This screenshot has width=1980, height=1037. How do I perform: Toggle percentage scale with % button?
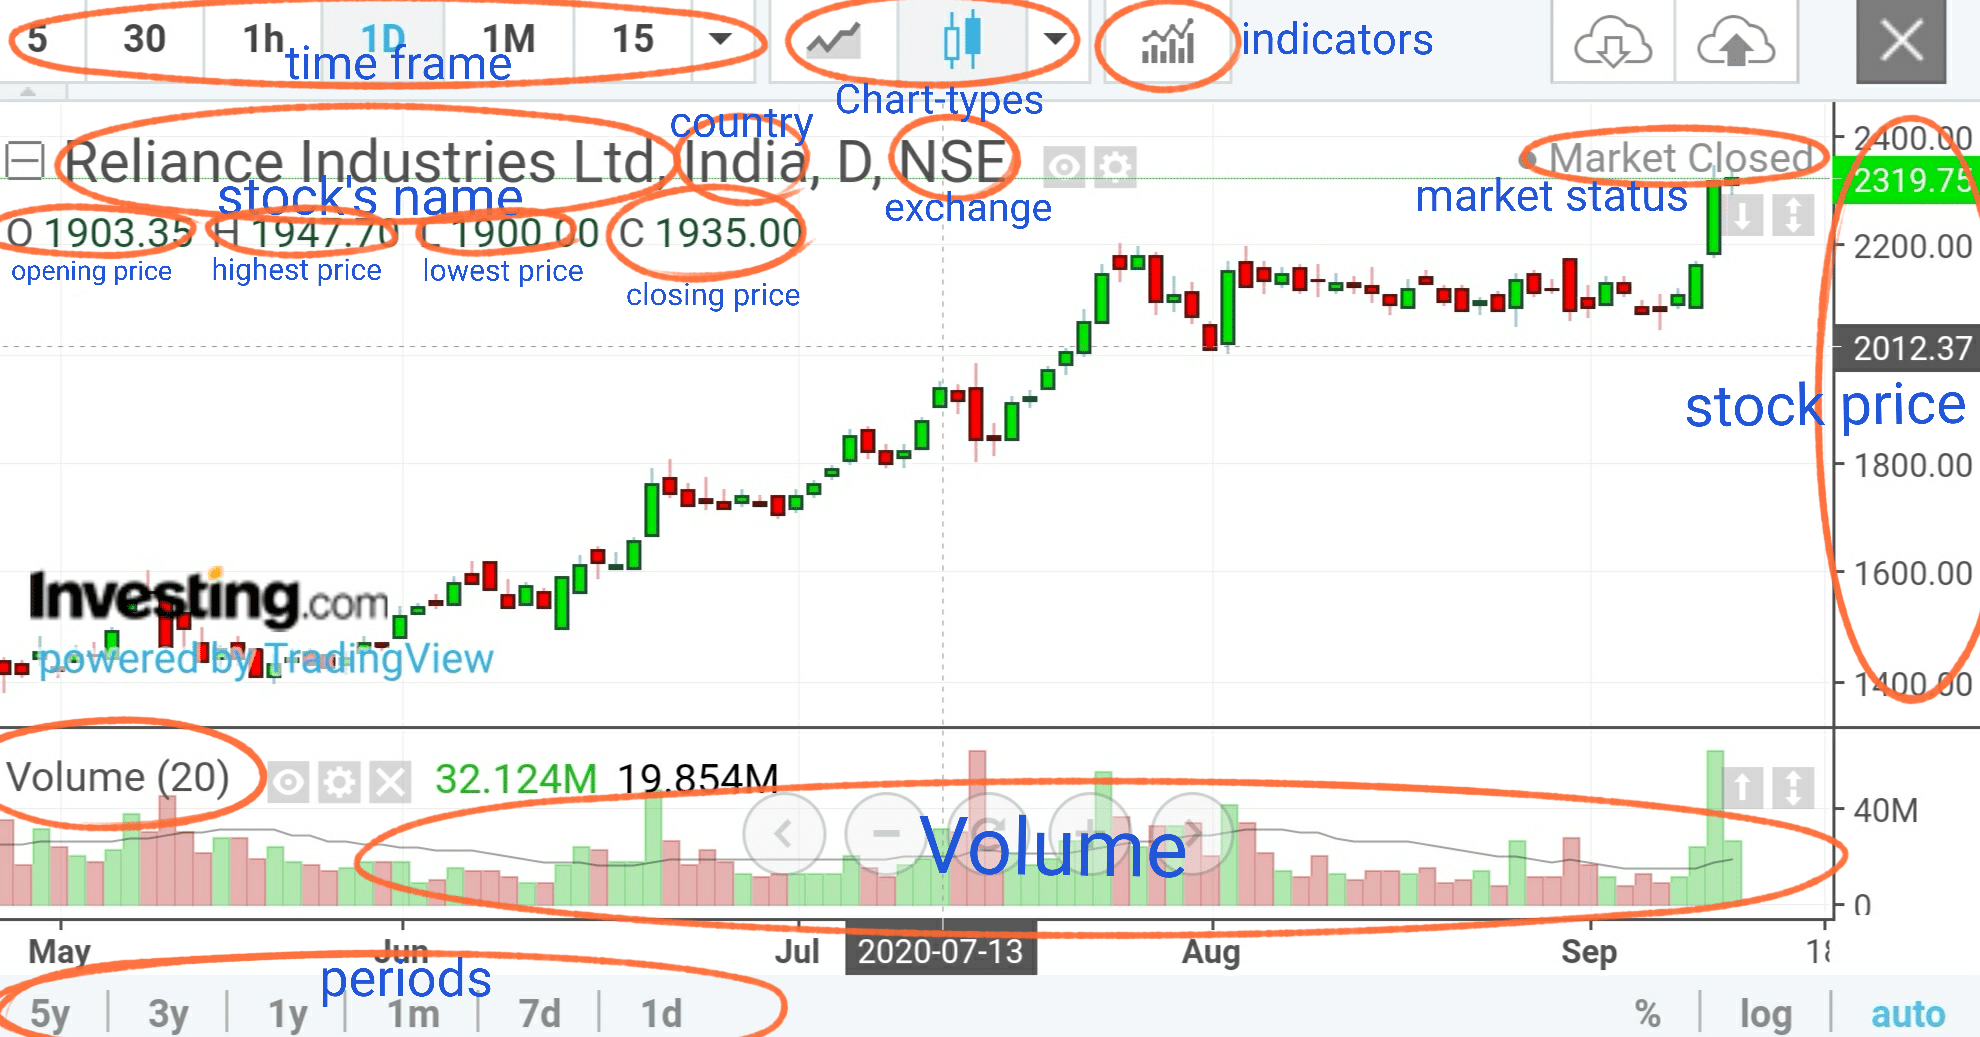pos(1648,1013)
